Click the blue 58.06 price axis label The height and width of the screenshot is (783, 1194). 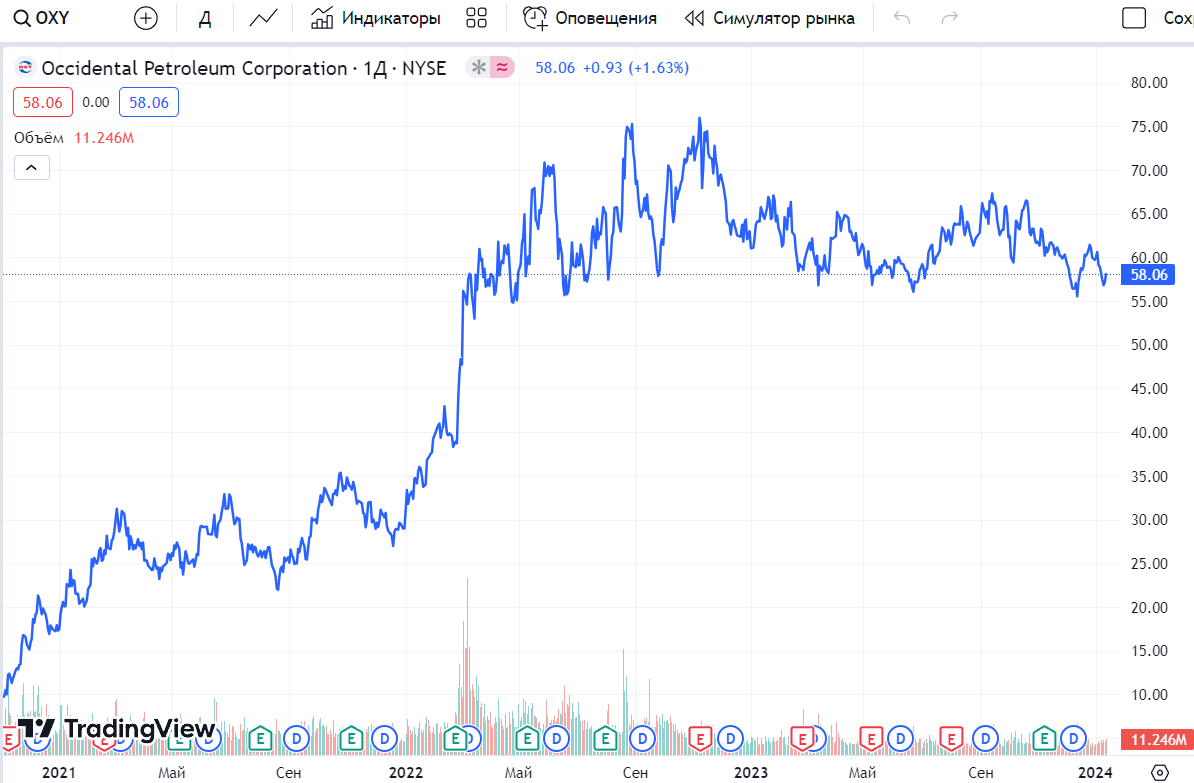point(1148,275)
